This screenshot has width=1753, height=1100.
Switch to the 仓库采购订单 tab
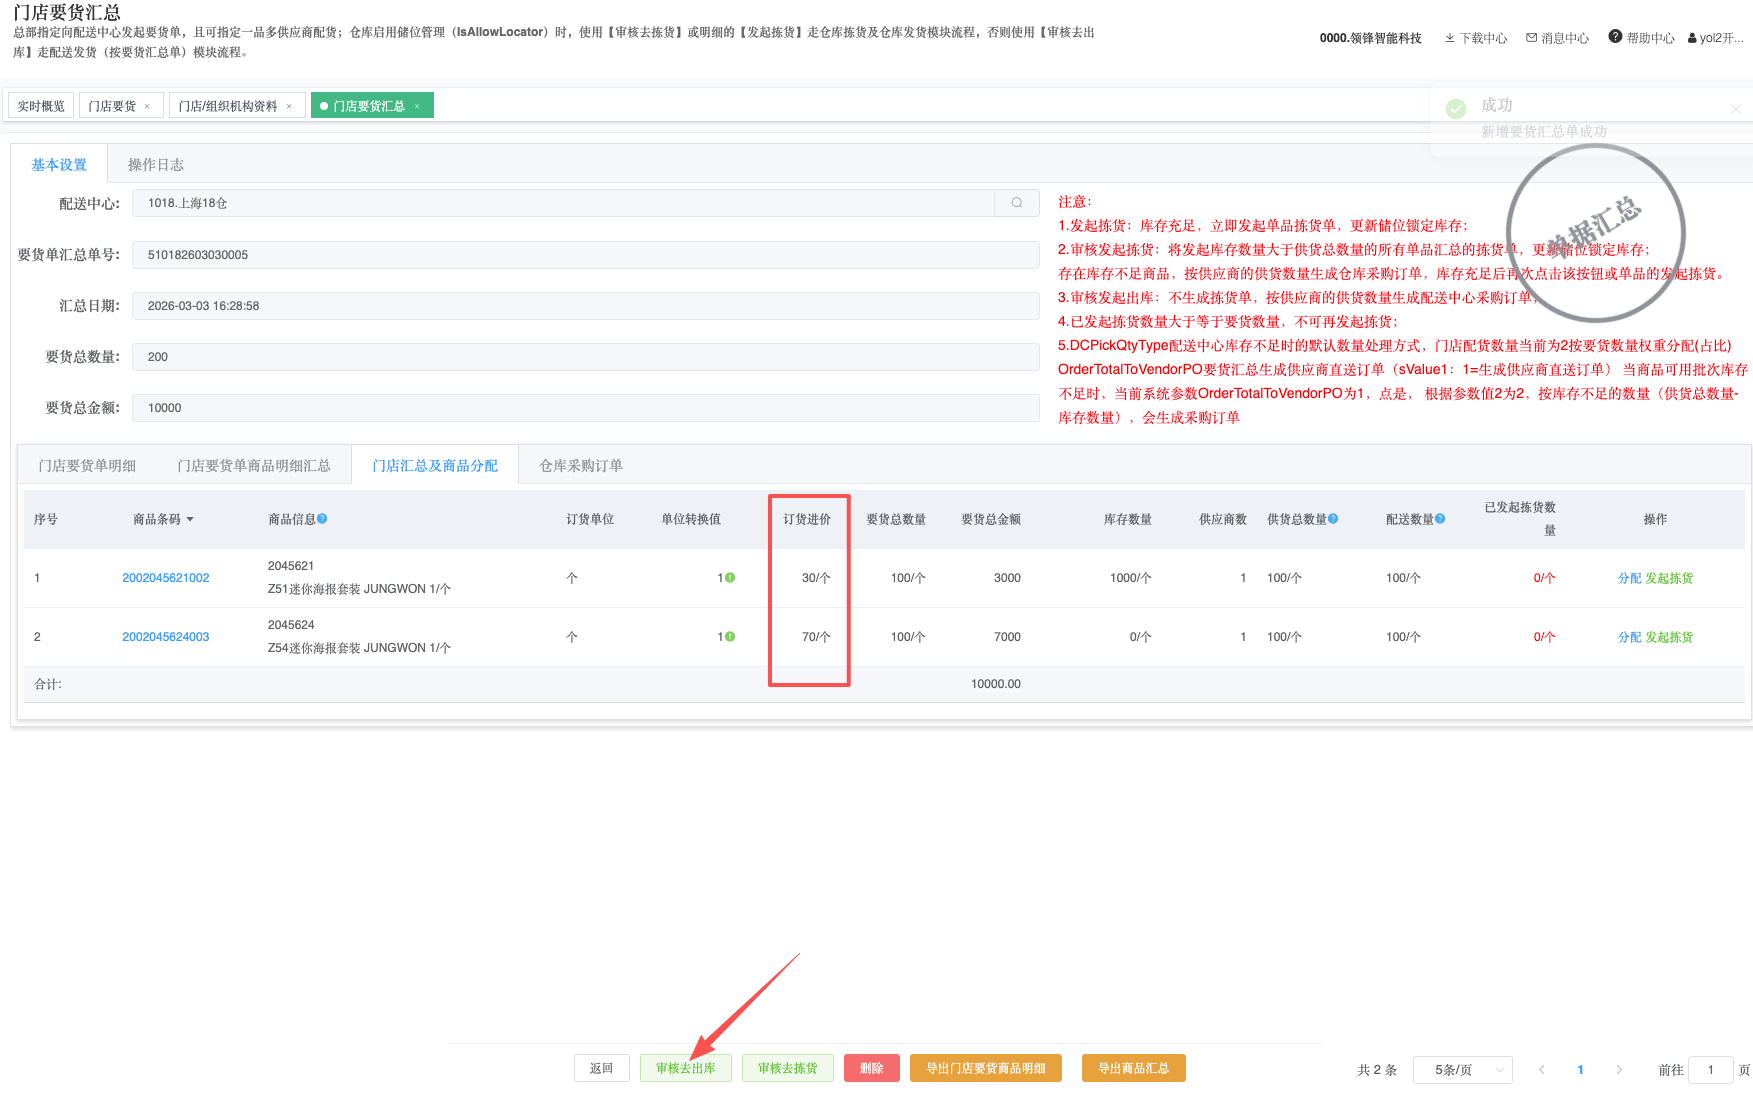pyautogui.click(x=580, y=466)
